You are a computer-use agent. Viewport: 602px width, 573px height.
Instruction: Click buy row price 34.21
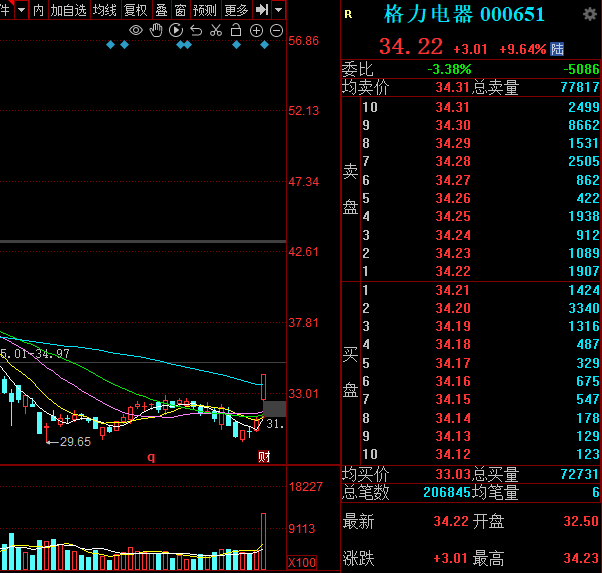[x=453, y=290]
